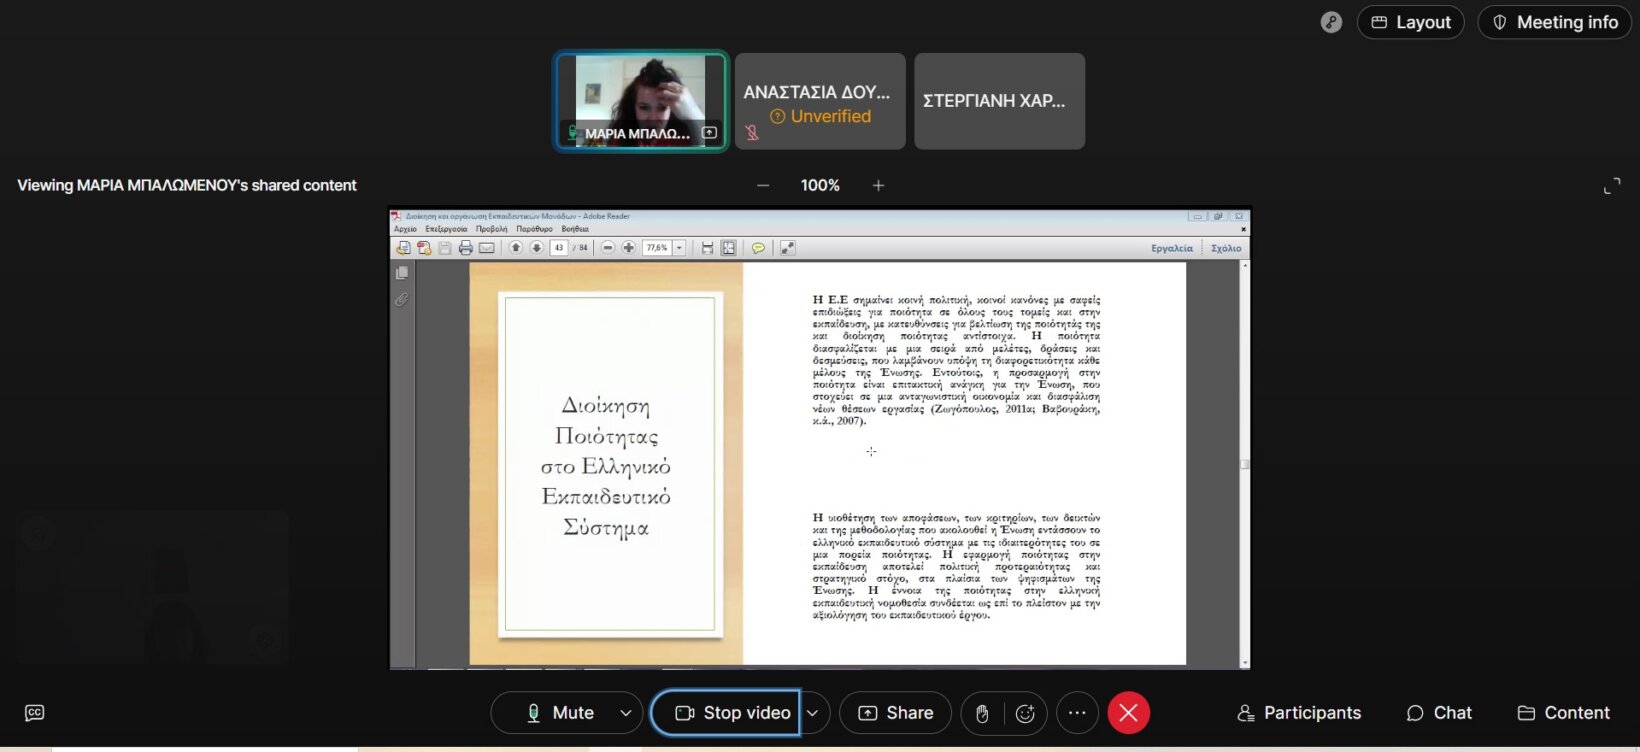1640x752 pixels.
Task: Zoom in shared content with plus
Action: (878, 185)
